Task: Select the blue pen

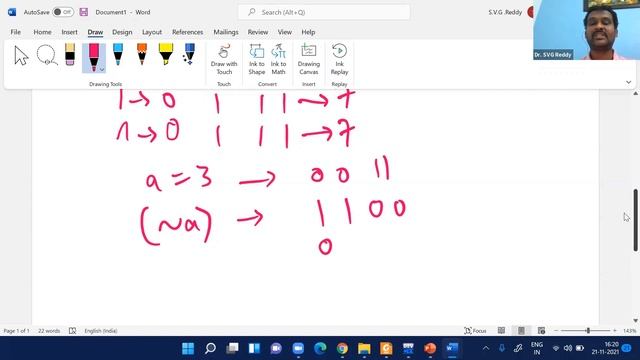Action: (118, 54)
